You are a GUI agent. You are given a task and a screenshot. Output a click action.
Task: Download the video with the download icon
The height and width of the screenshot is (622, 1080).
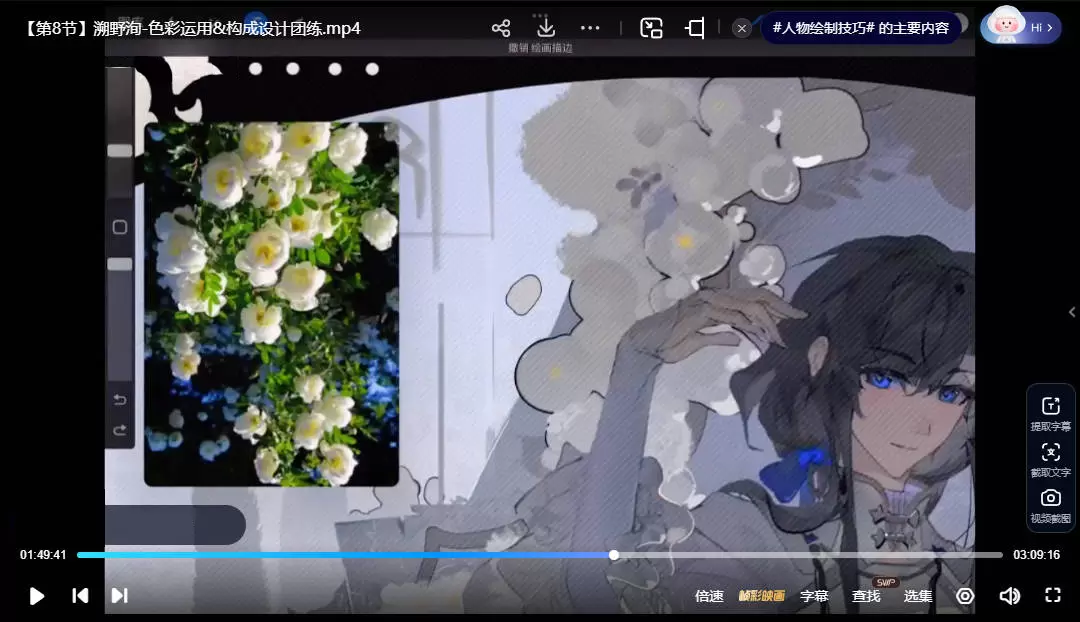pos(546,28)
